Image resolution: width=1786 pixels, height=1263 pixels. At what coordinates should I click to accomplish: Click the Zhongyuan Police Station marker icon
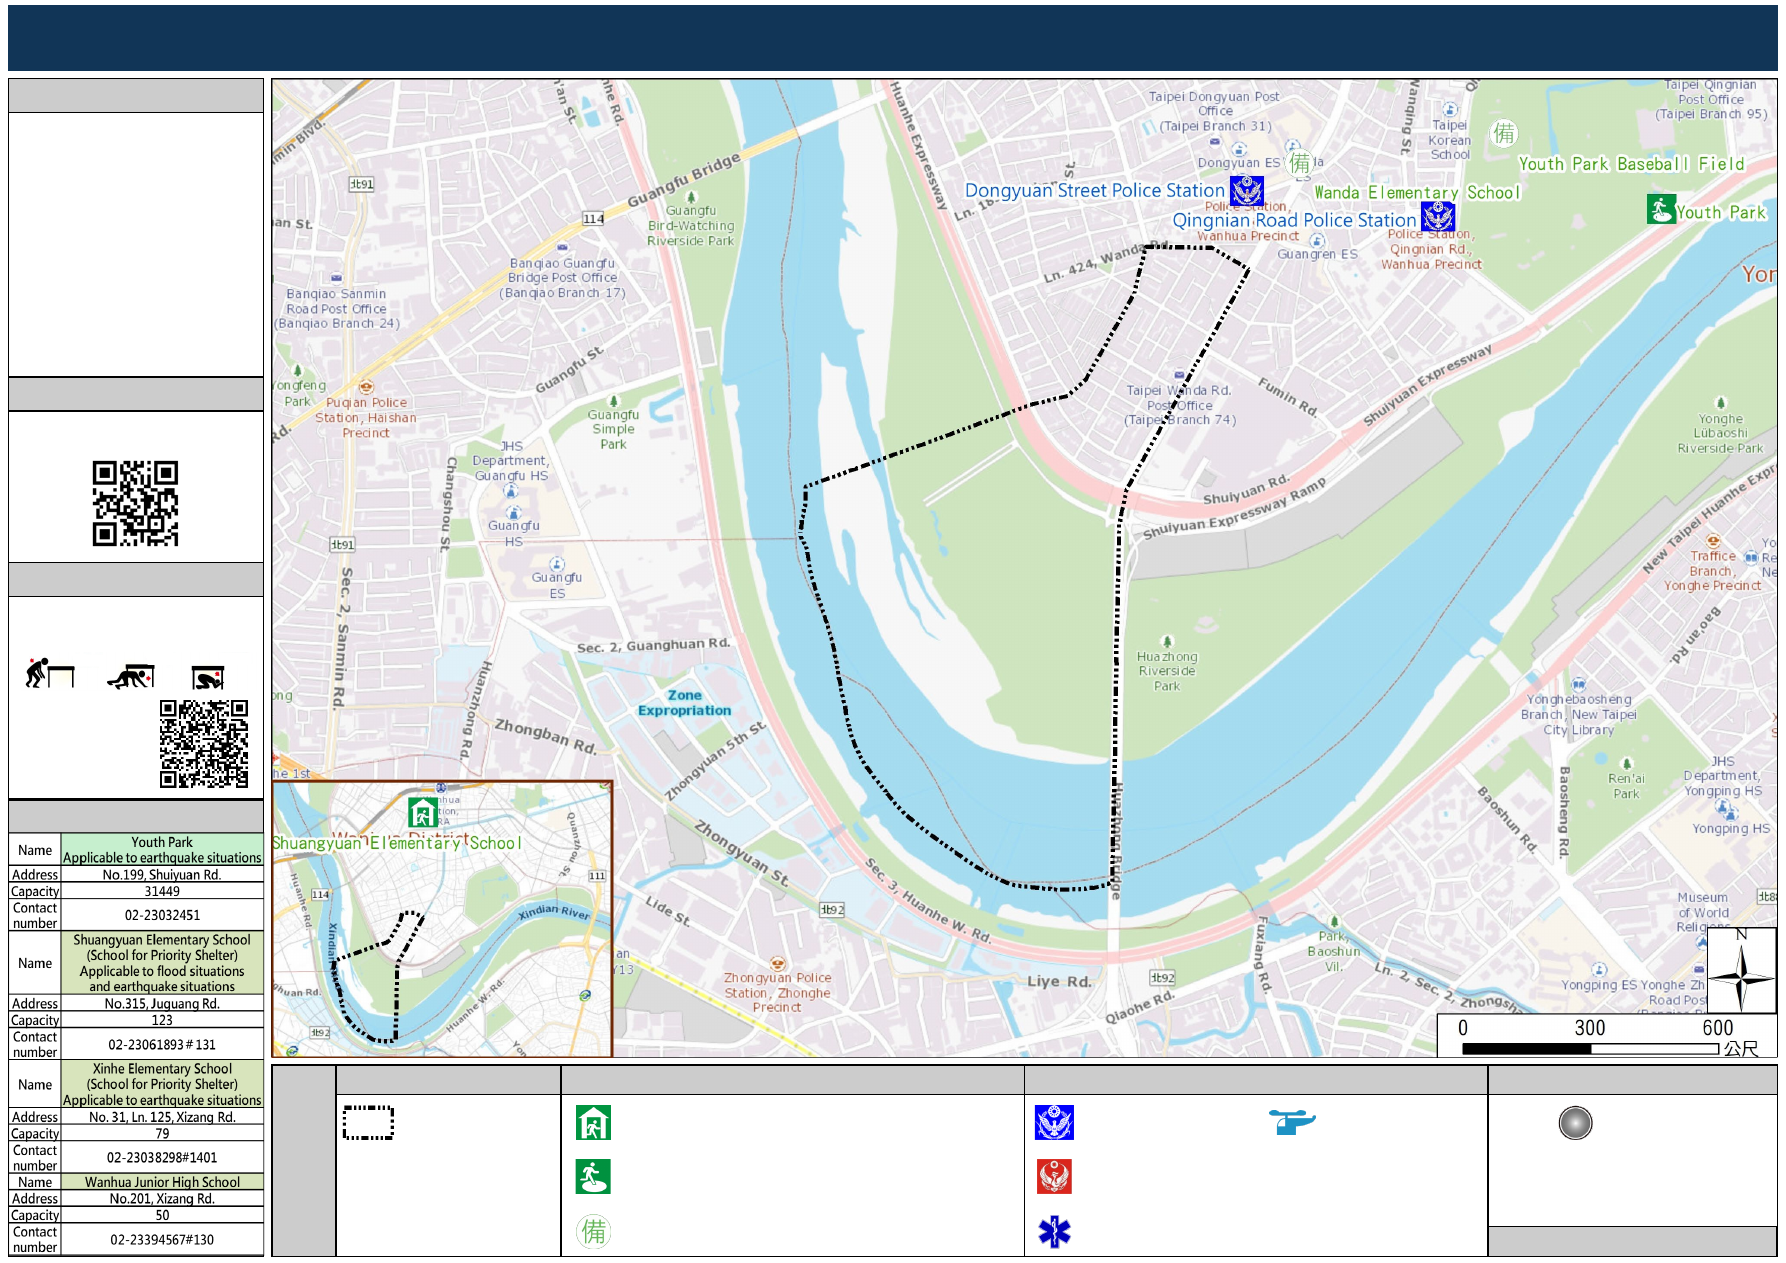777,964
